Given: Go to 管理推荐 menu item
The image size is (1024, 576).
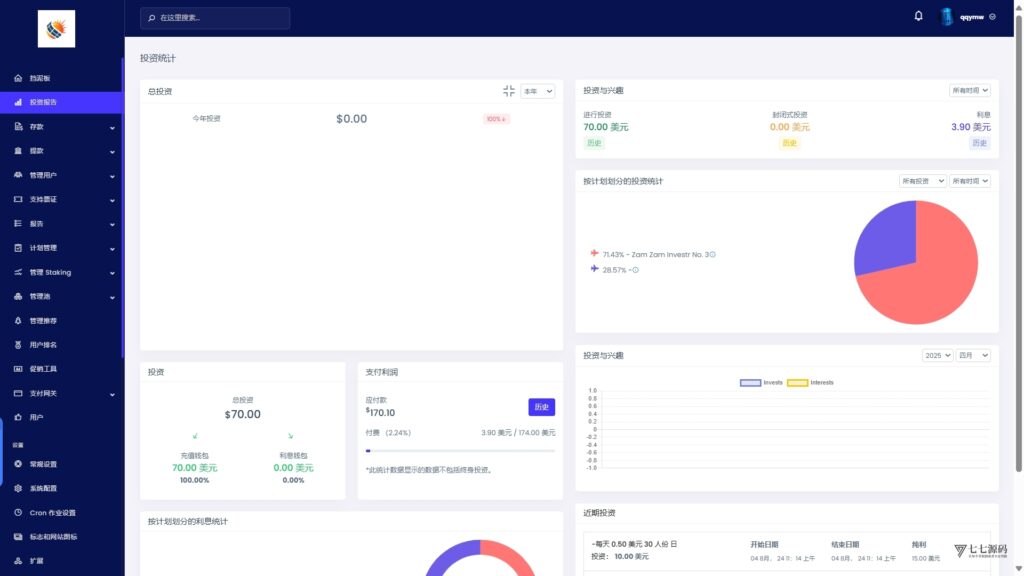Looking at the screenshot, I should (x=61, y=321).
